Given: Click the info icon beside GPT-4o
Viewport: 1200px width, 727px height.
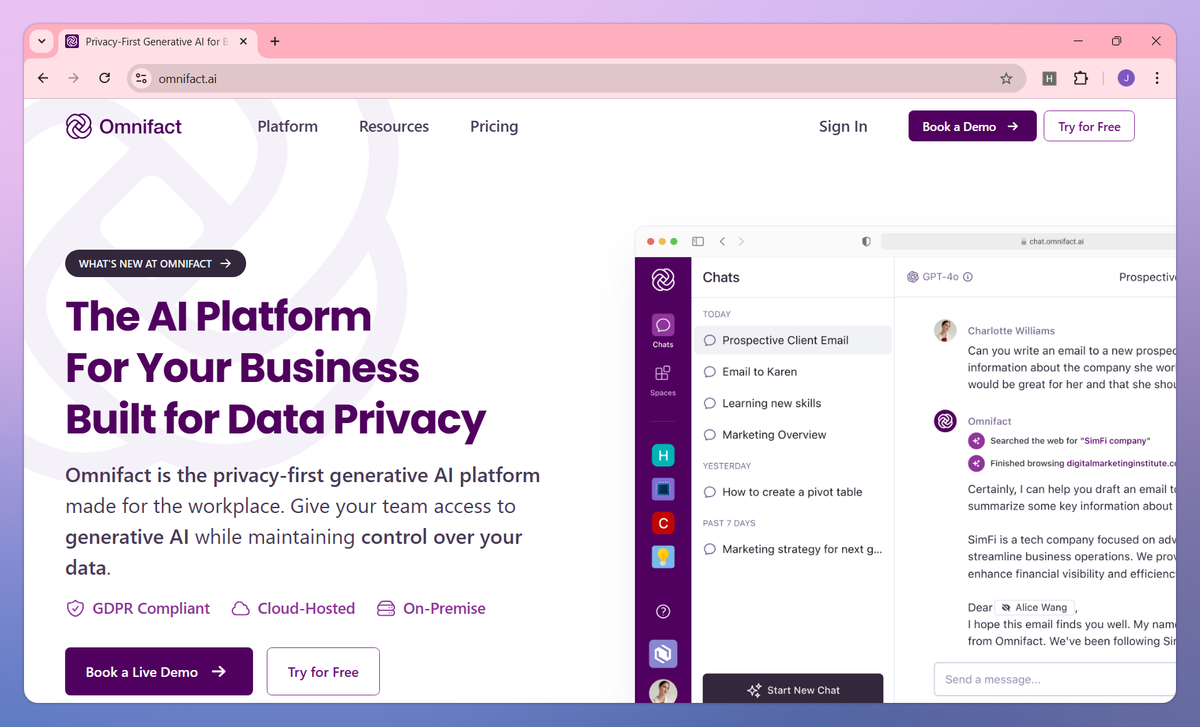Looking at the screenshot, I should click(968, 277).
